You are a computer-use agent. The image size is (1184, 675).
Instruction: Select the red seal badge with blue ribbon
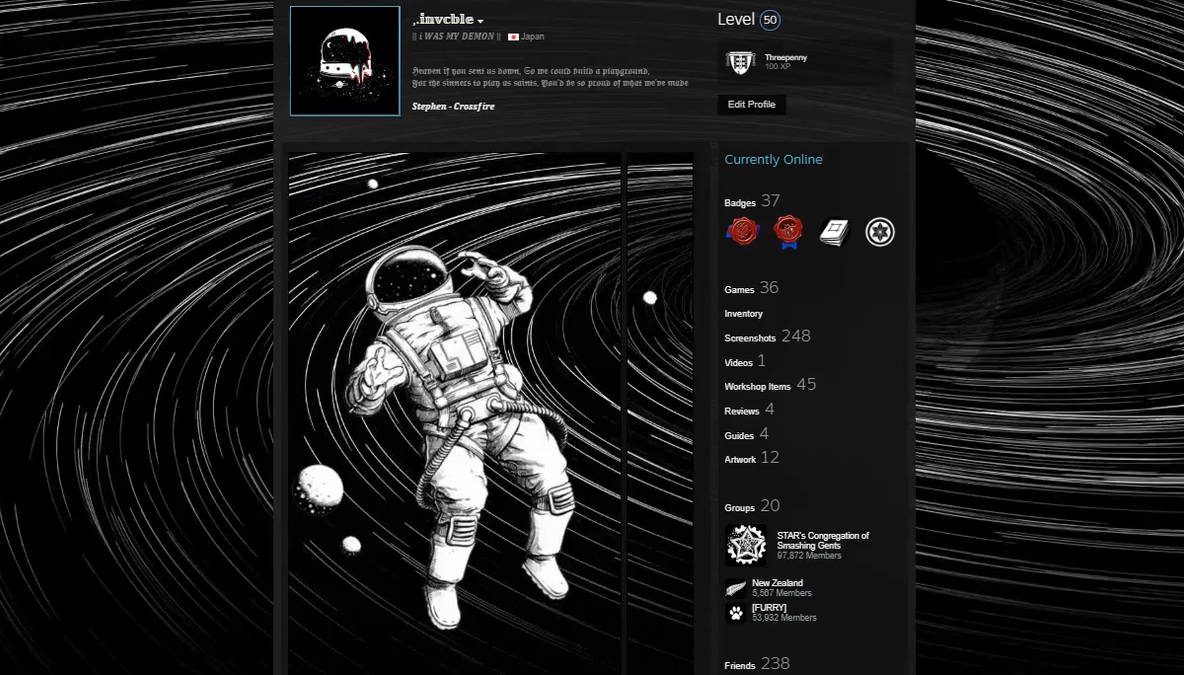[x=788, y=231]
